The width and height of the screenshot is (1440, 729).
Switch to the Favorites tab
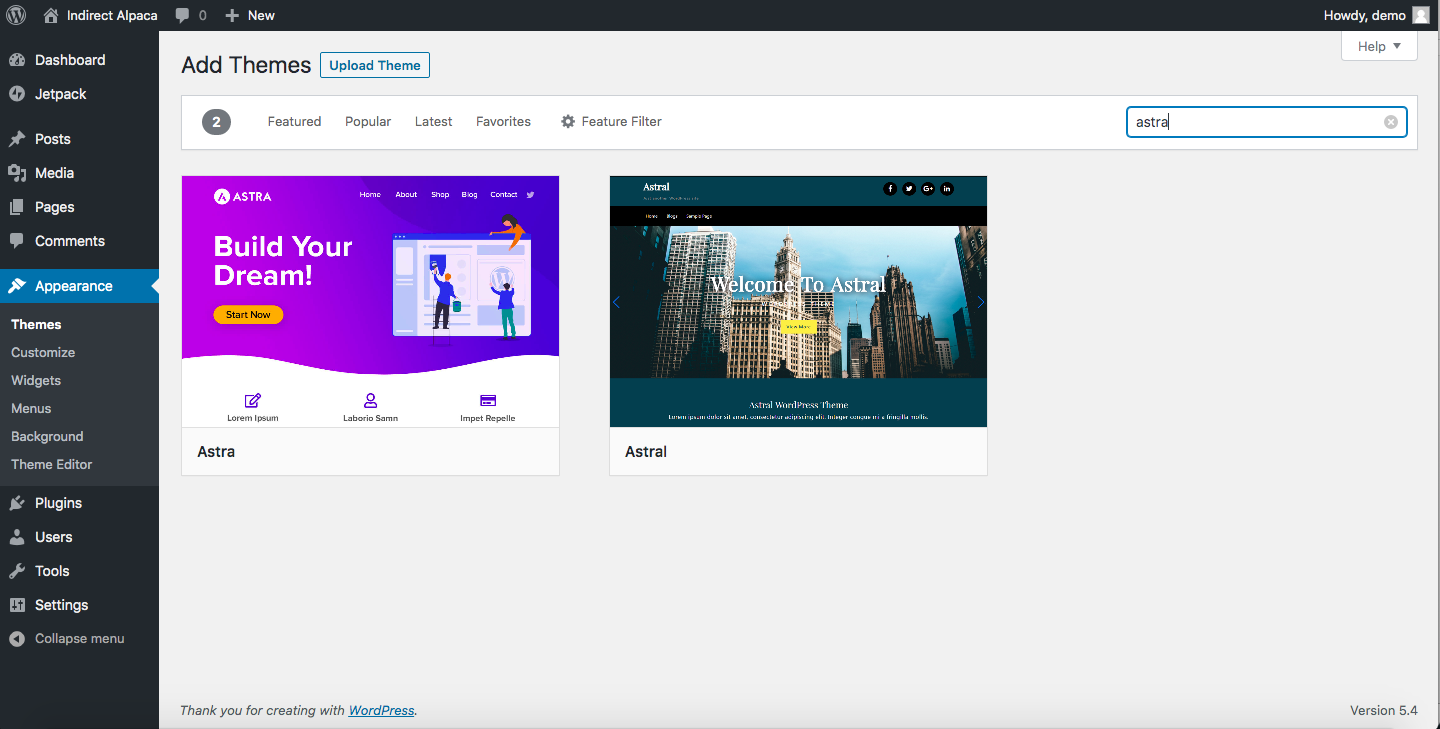click(x=503, y=121)
